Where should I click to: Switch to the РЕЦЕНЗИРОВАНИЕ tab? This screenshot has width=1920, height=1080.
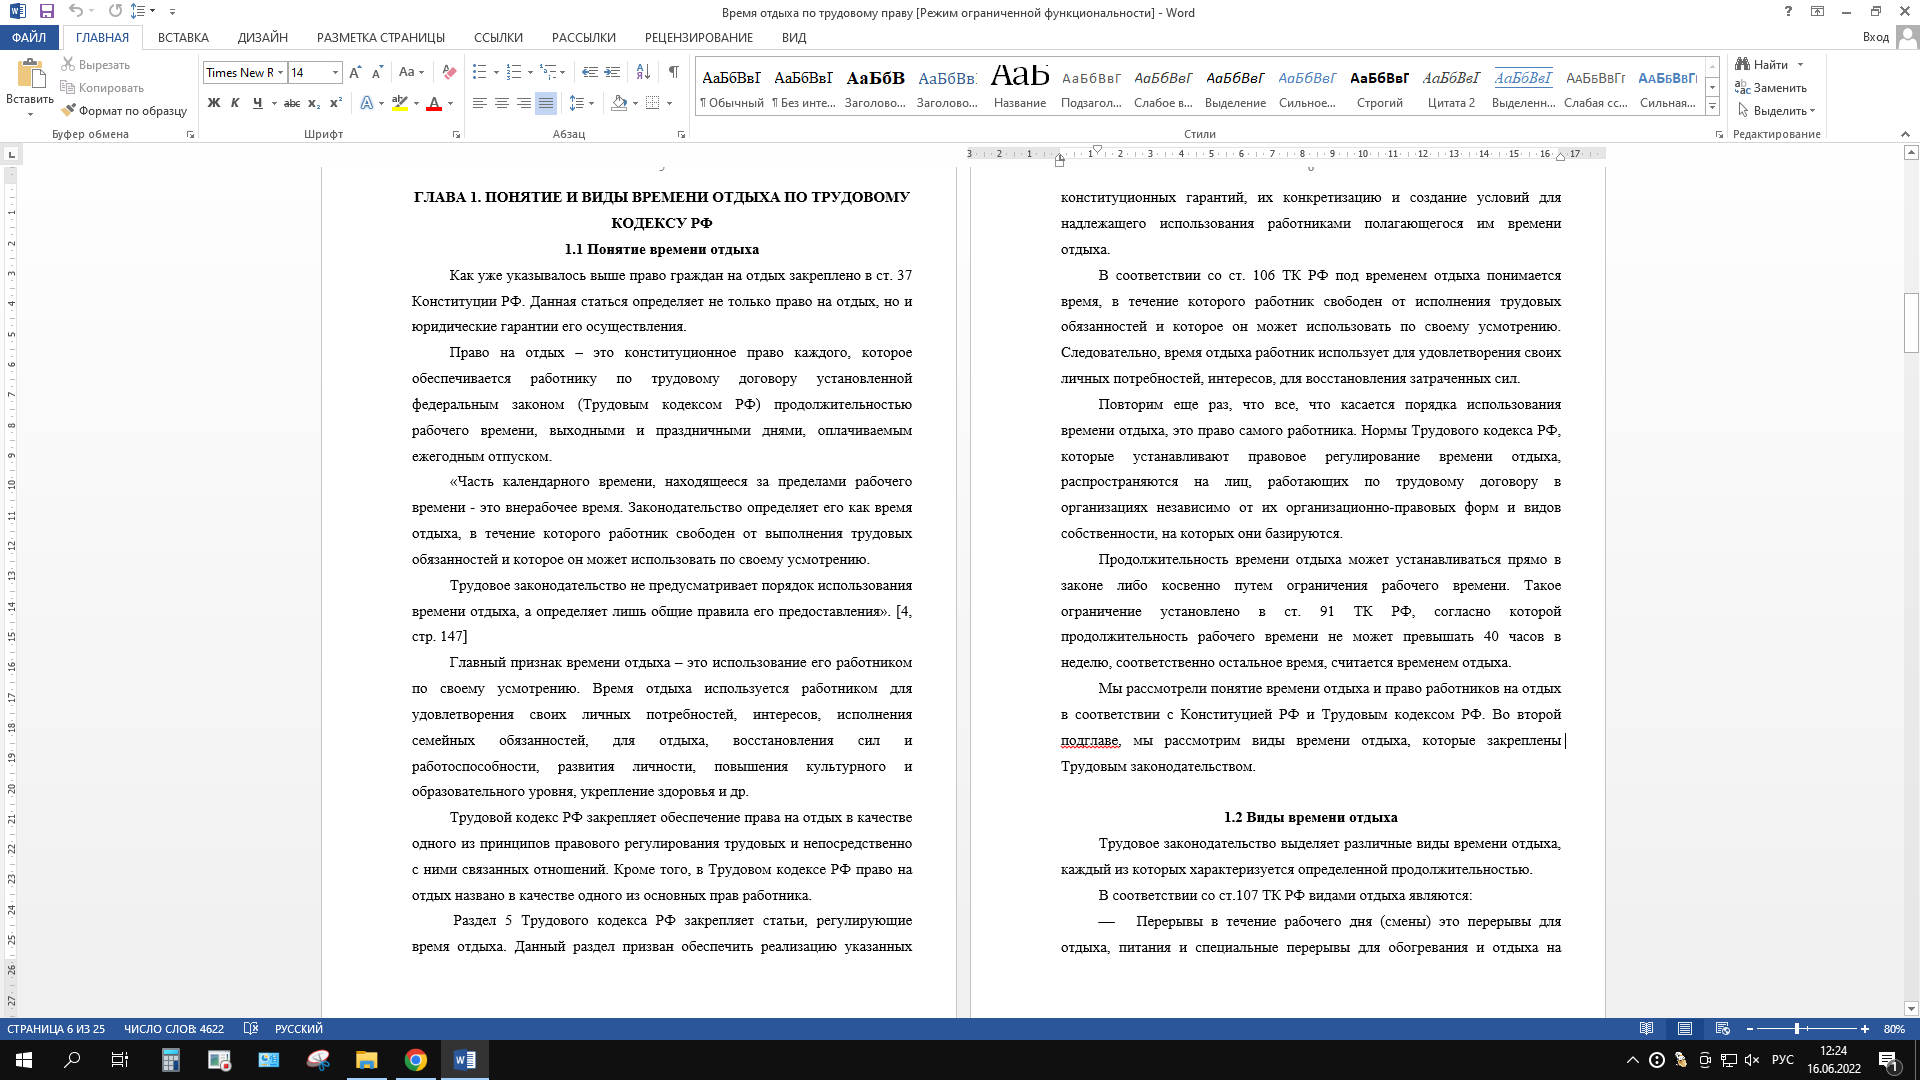click(x=699, y=37)
